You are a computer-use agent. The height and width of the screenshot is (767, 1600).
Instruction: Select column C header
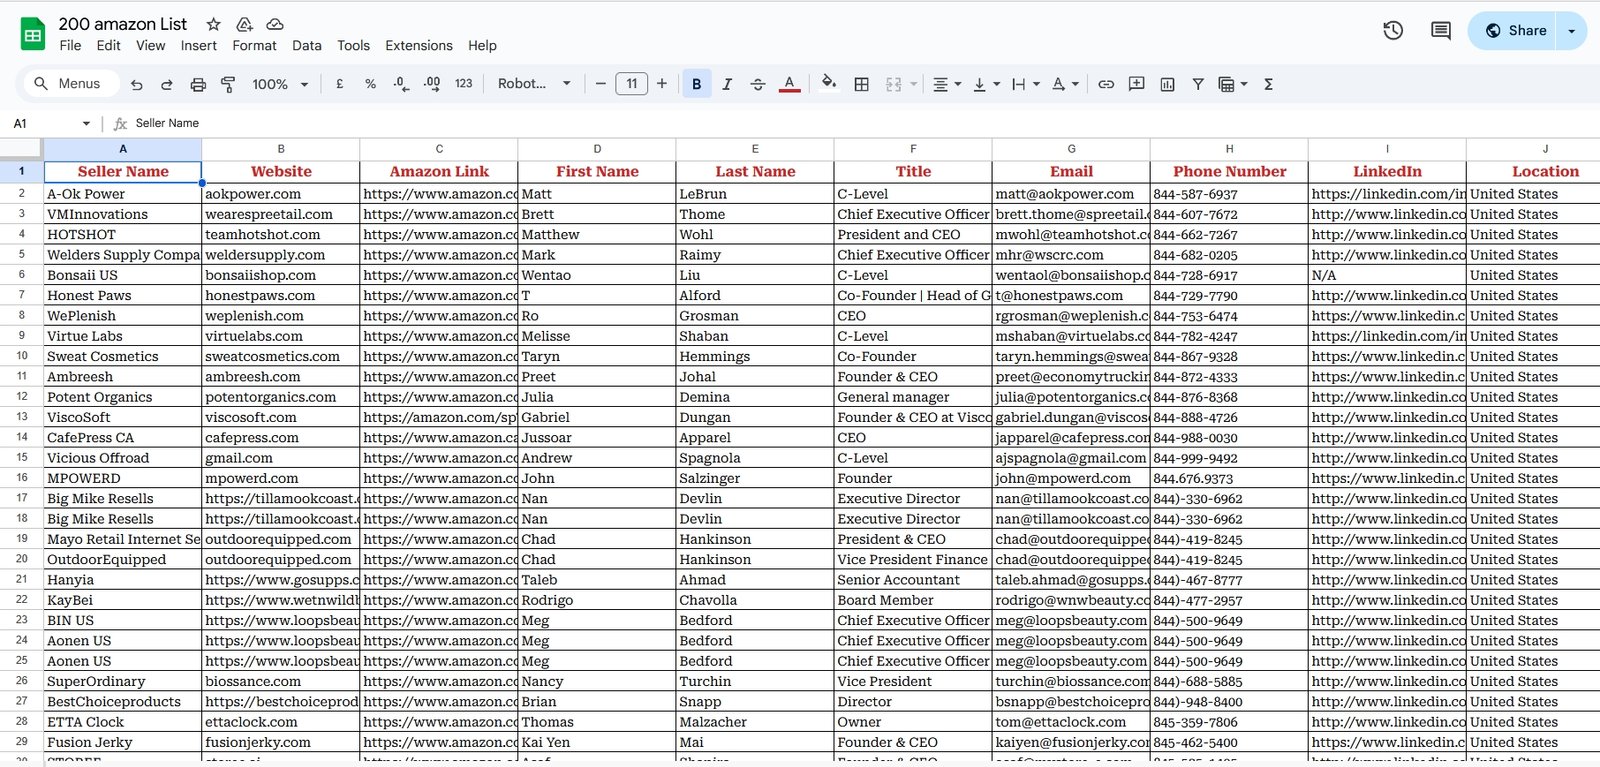(x=439, y=149)
